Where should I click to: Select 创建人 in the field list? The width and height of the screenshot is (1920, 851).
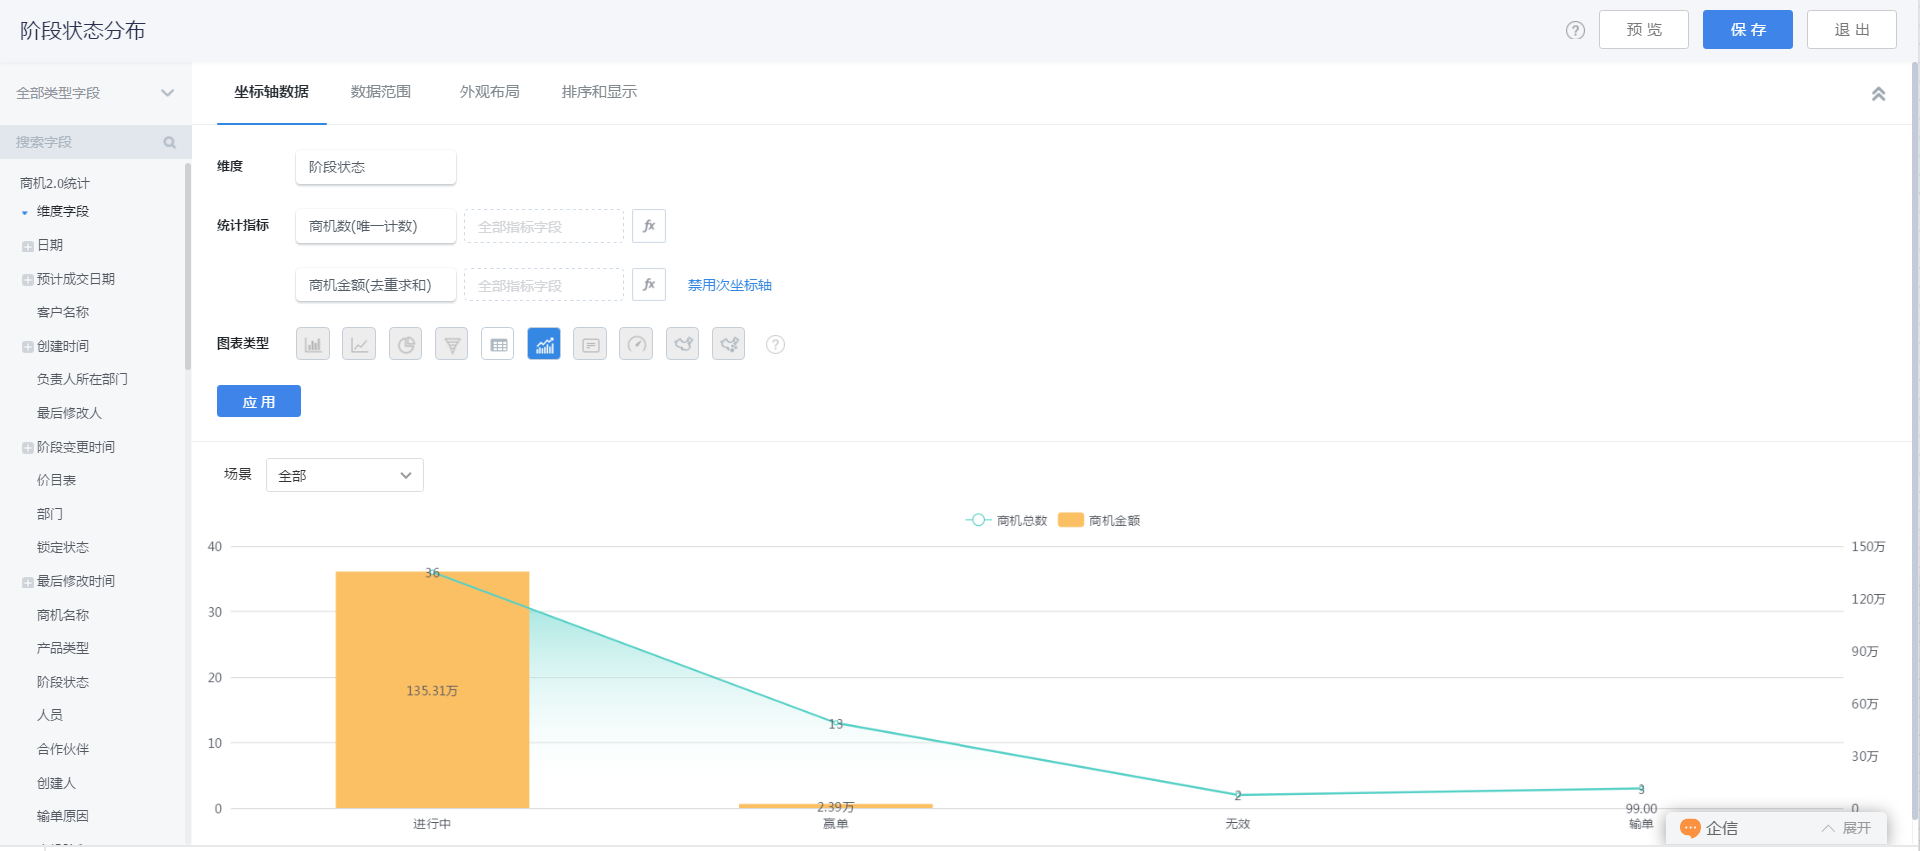pos(56,783)
